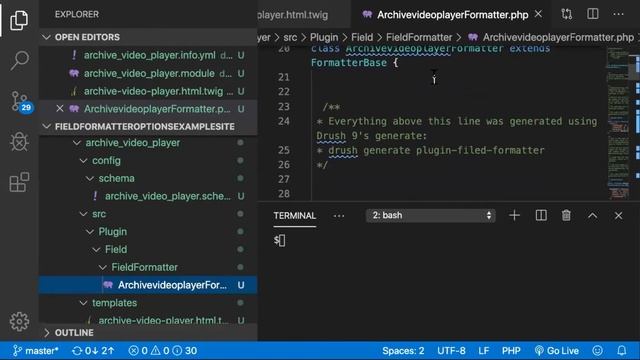
Task: Open the Search view in activity bar
Action: point(19,60)
